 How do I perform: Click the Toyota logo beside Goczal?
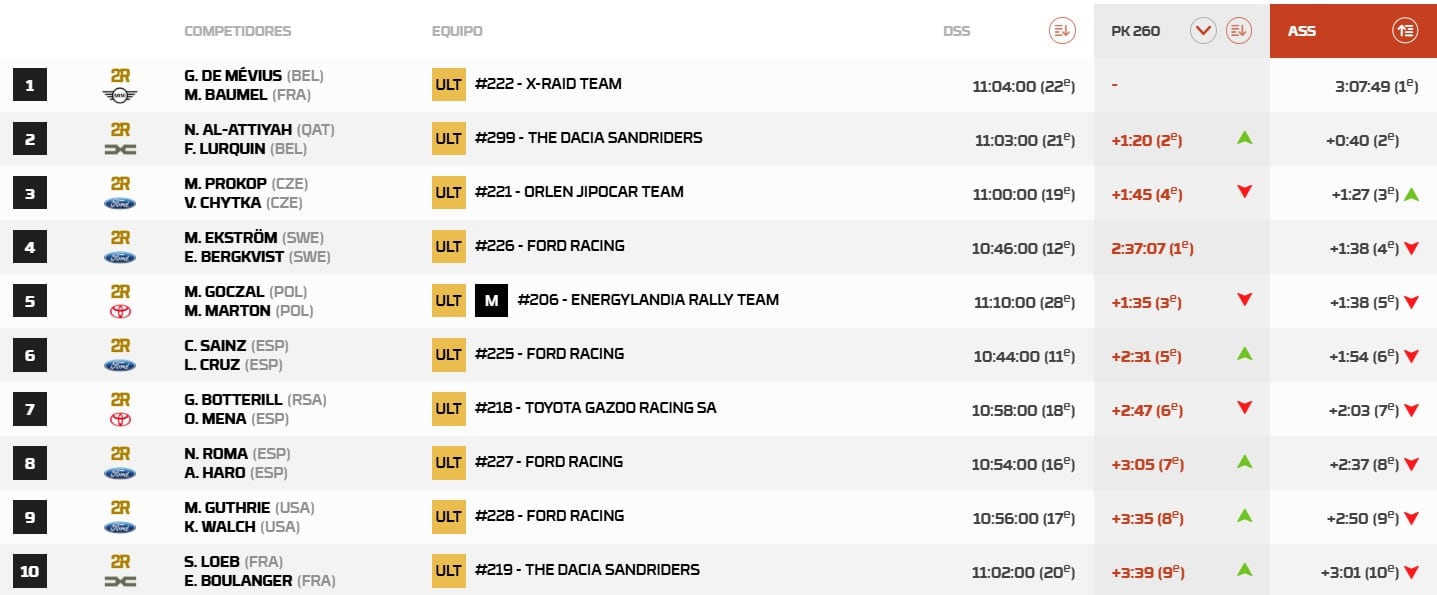(120, 311)
